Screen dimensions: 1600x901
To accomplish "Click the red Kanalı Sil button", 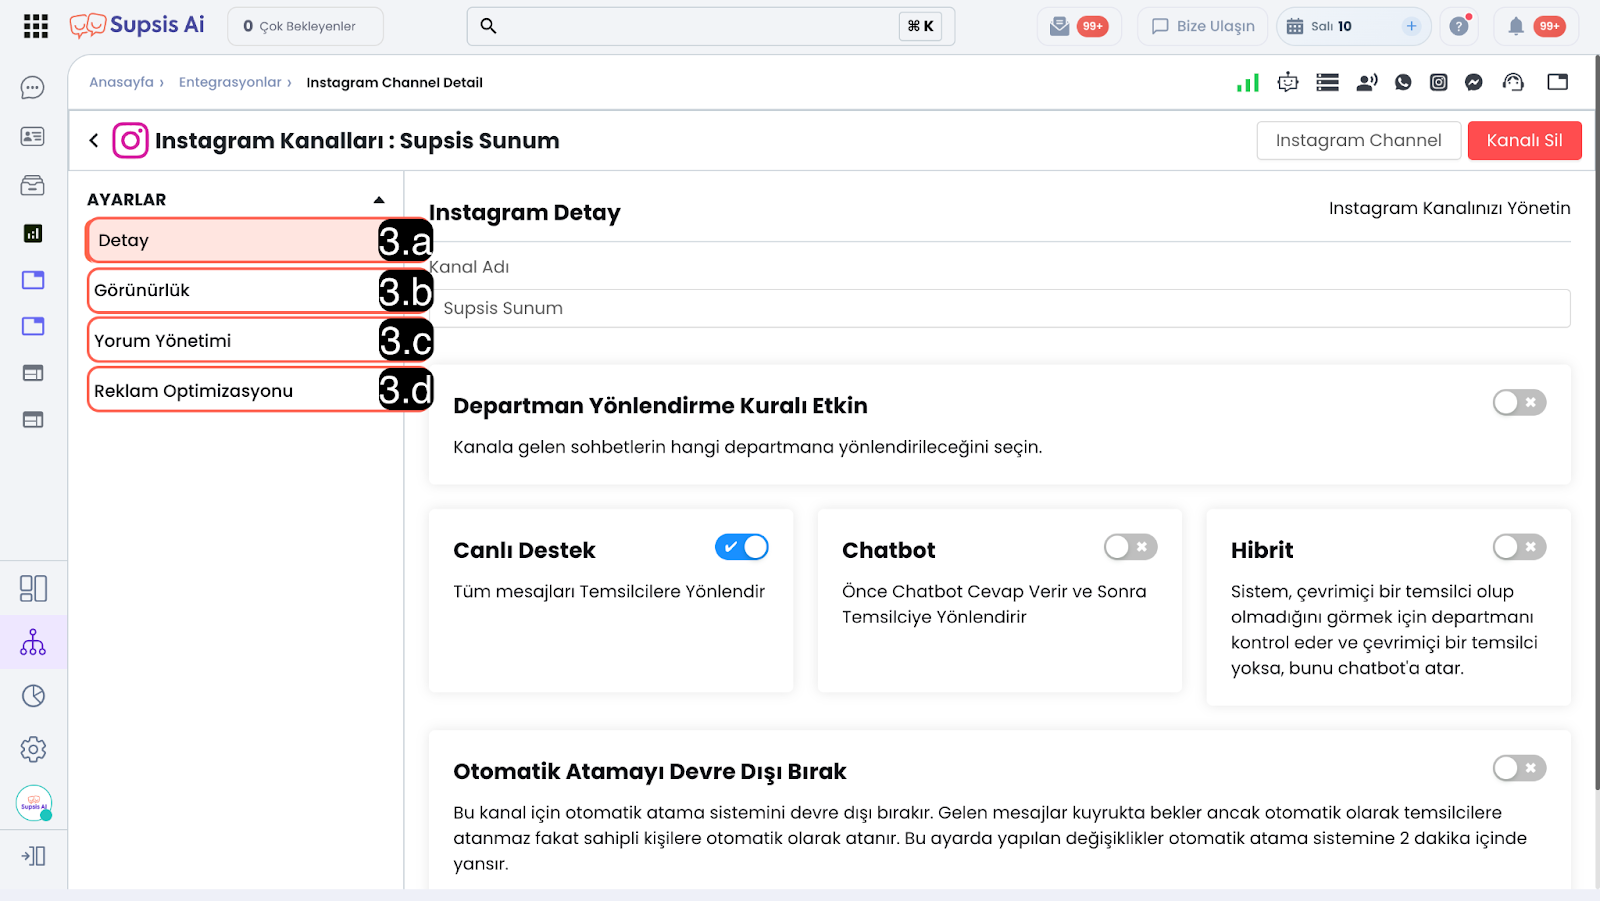I will click(1523, 141).
